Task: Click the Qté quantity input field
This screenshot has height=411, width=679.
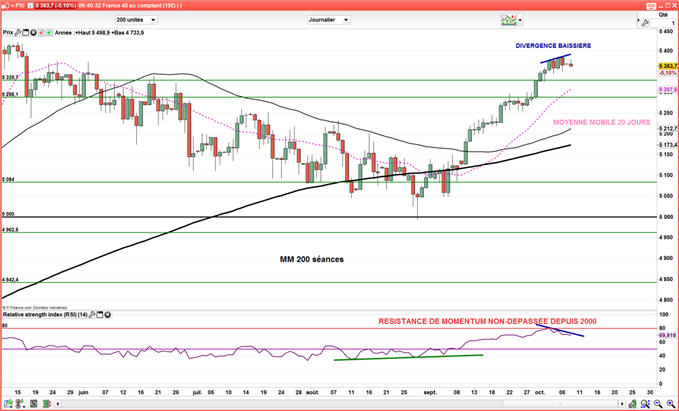Action: 664,23
